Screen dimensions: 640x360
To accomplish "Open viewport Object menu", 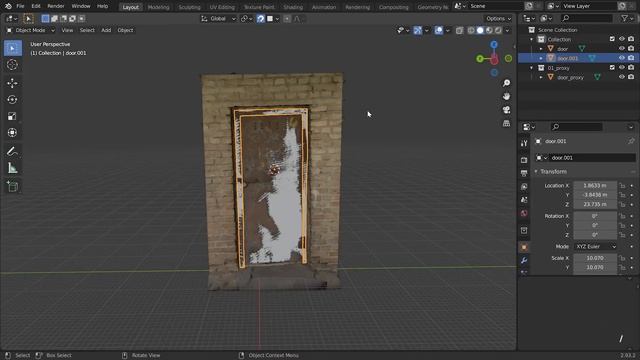I will point(125,30).
